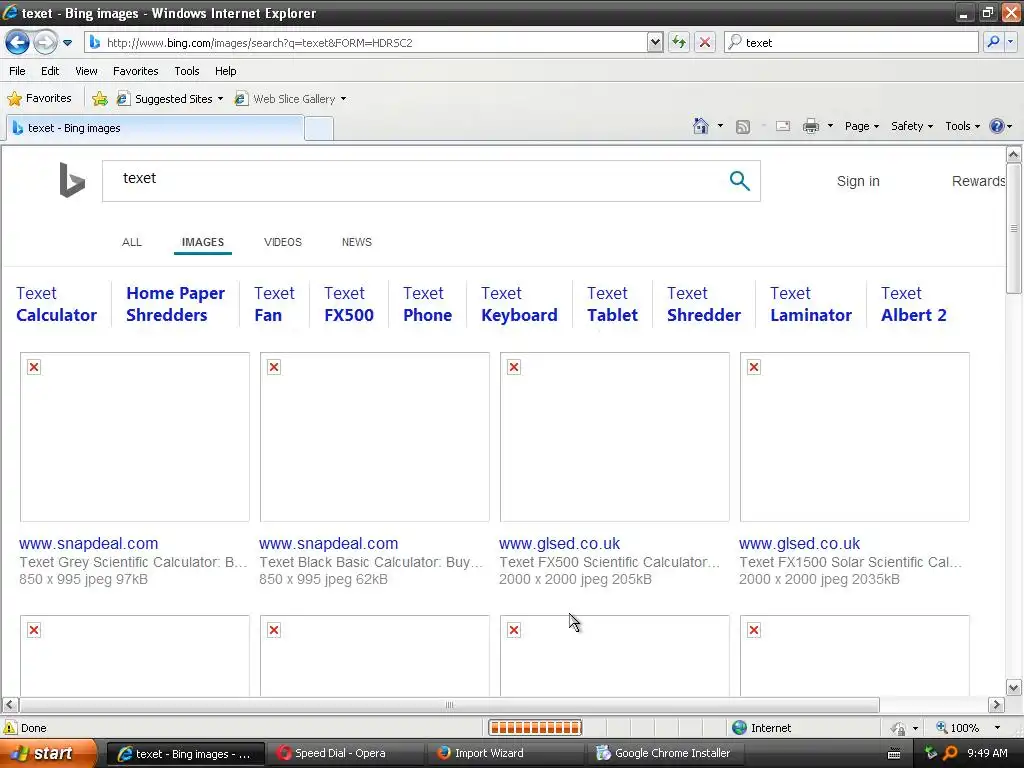
Task: Open the Safety command bar menu
Action: [912, 126]
